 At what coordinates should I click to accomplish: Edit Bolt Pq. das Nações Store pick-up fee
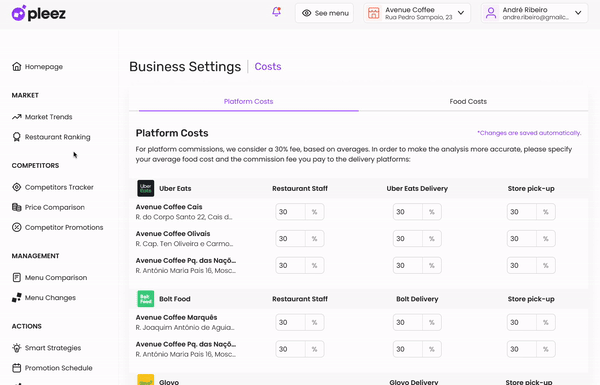coord(522,349)
